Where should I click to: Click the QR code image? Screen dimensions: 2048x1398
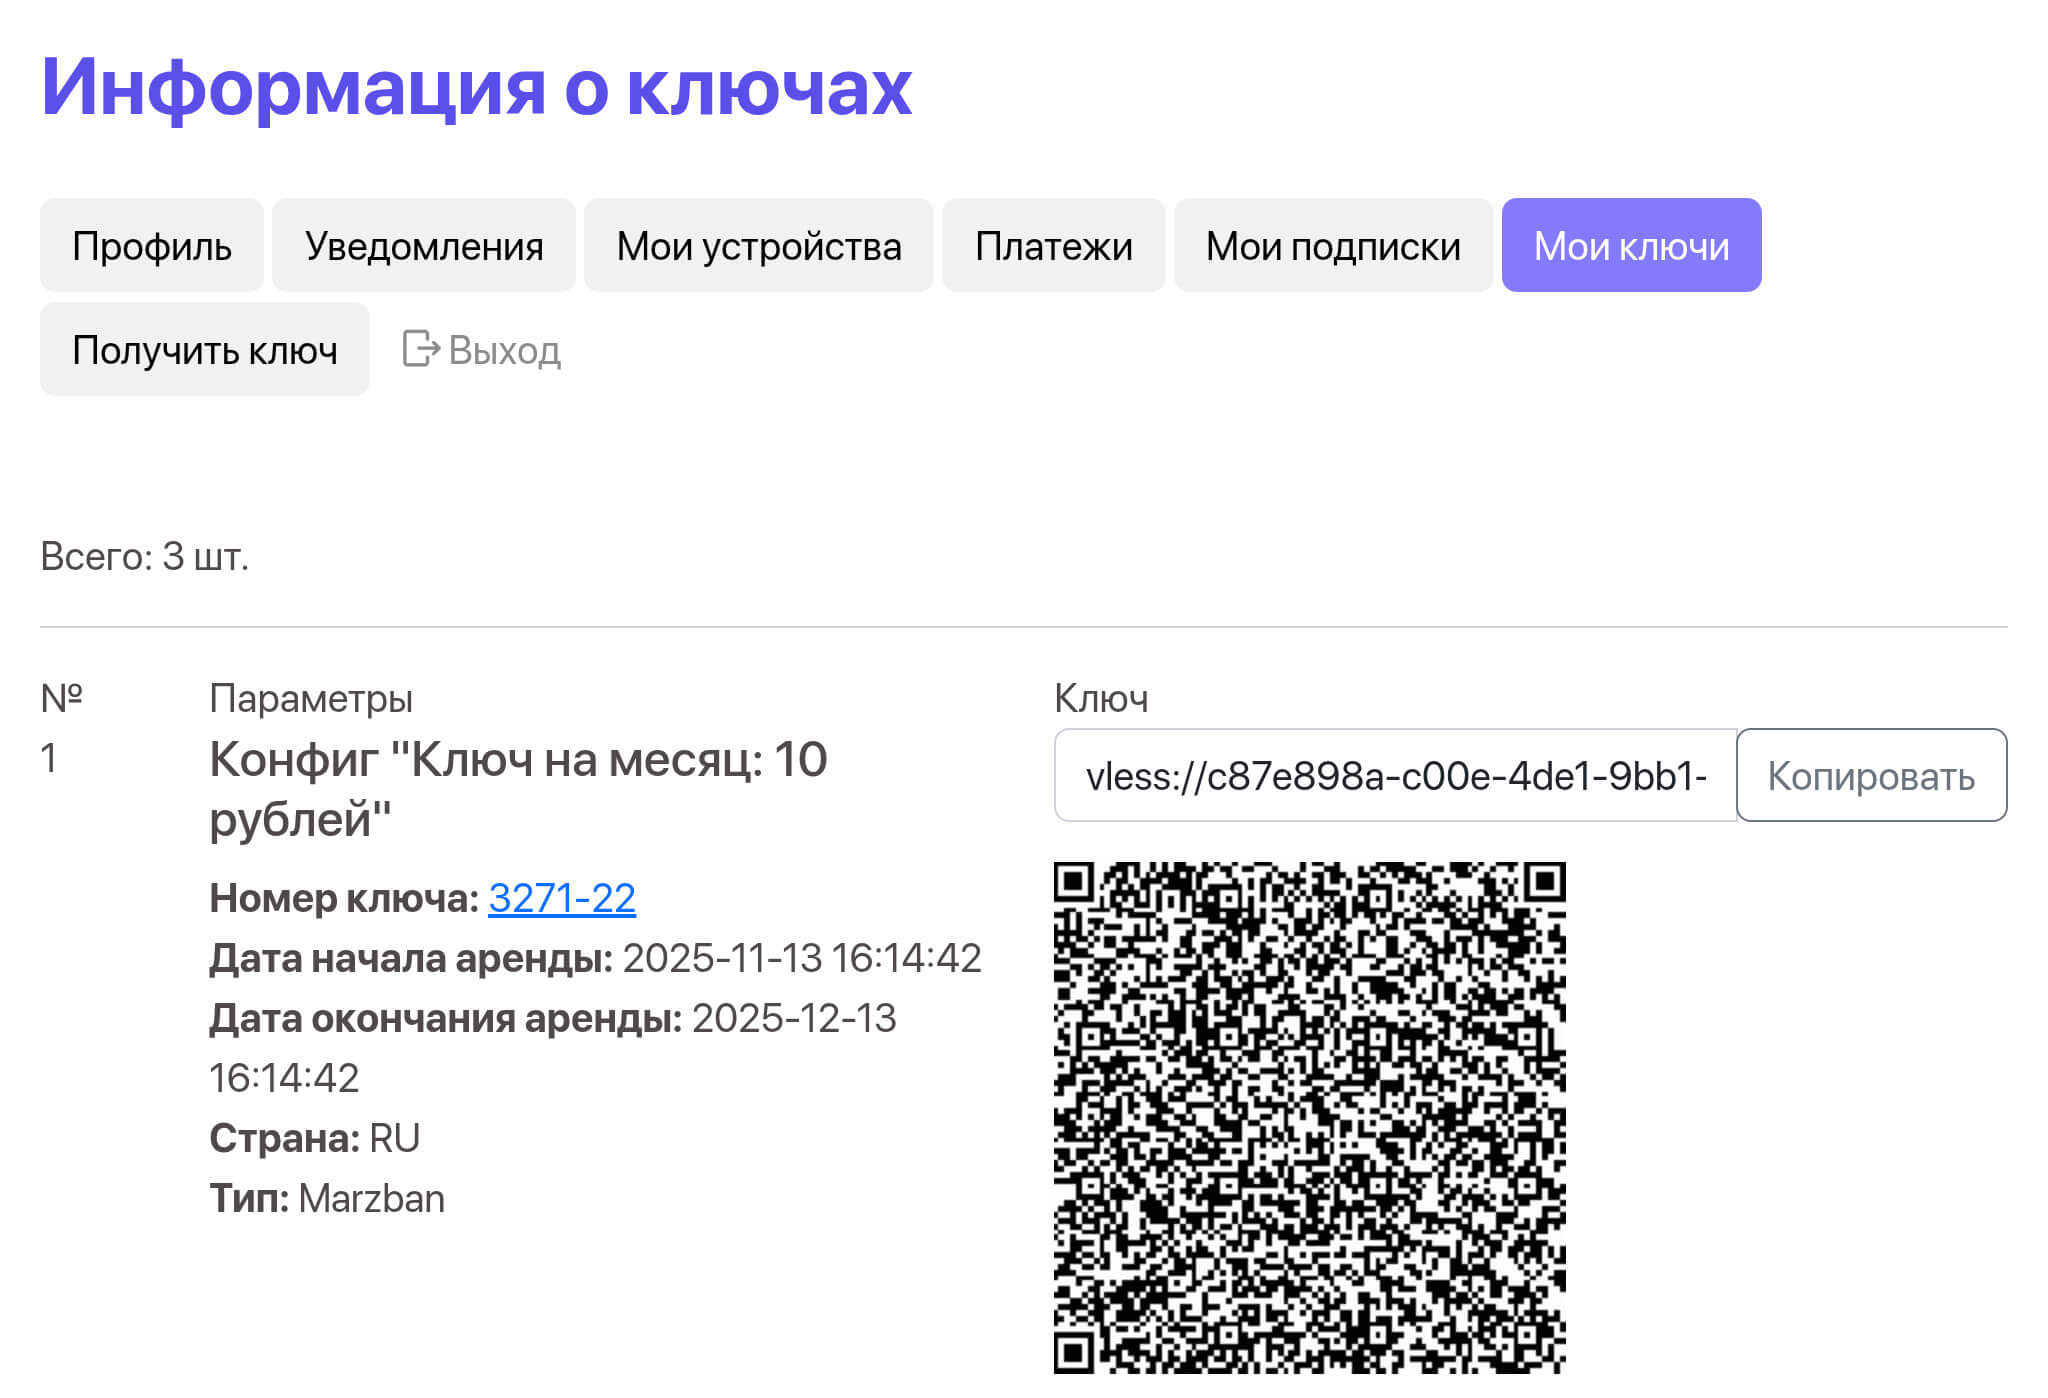click(x=1309, y=1117)
